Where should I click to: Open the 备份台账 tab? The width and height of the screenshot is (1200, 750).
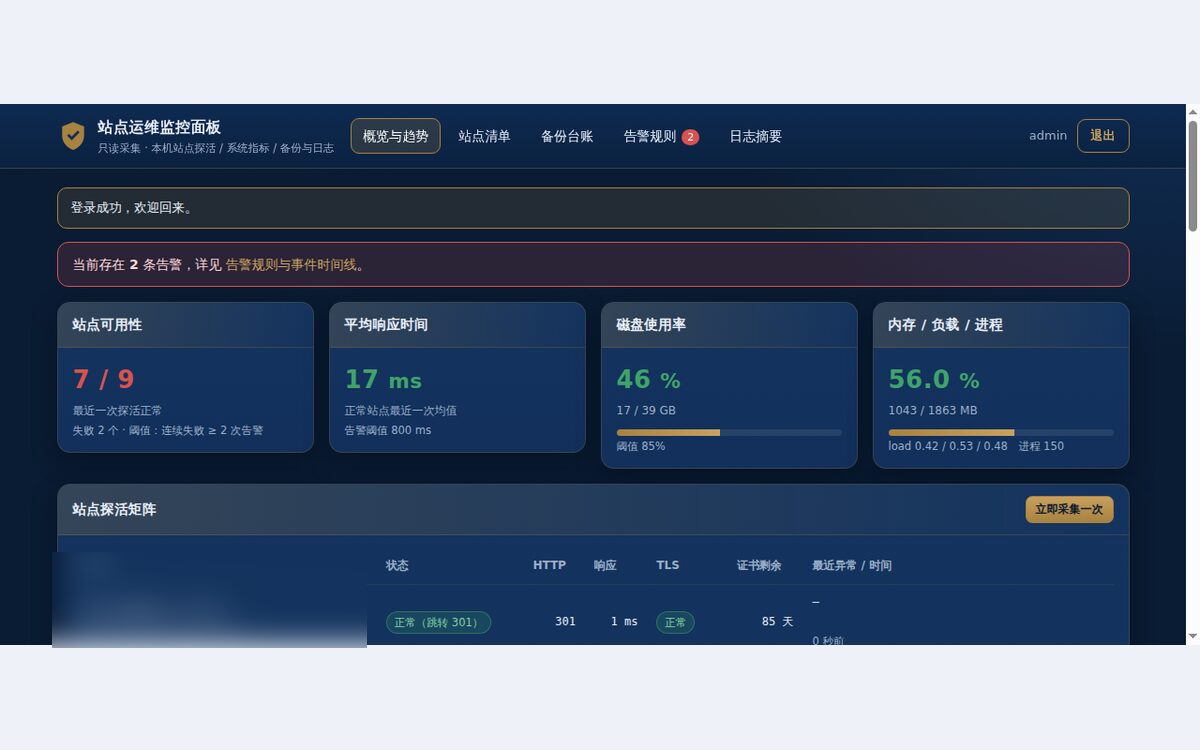[x=567, y=136]
